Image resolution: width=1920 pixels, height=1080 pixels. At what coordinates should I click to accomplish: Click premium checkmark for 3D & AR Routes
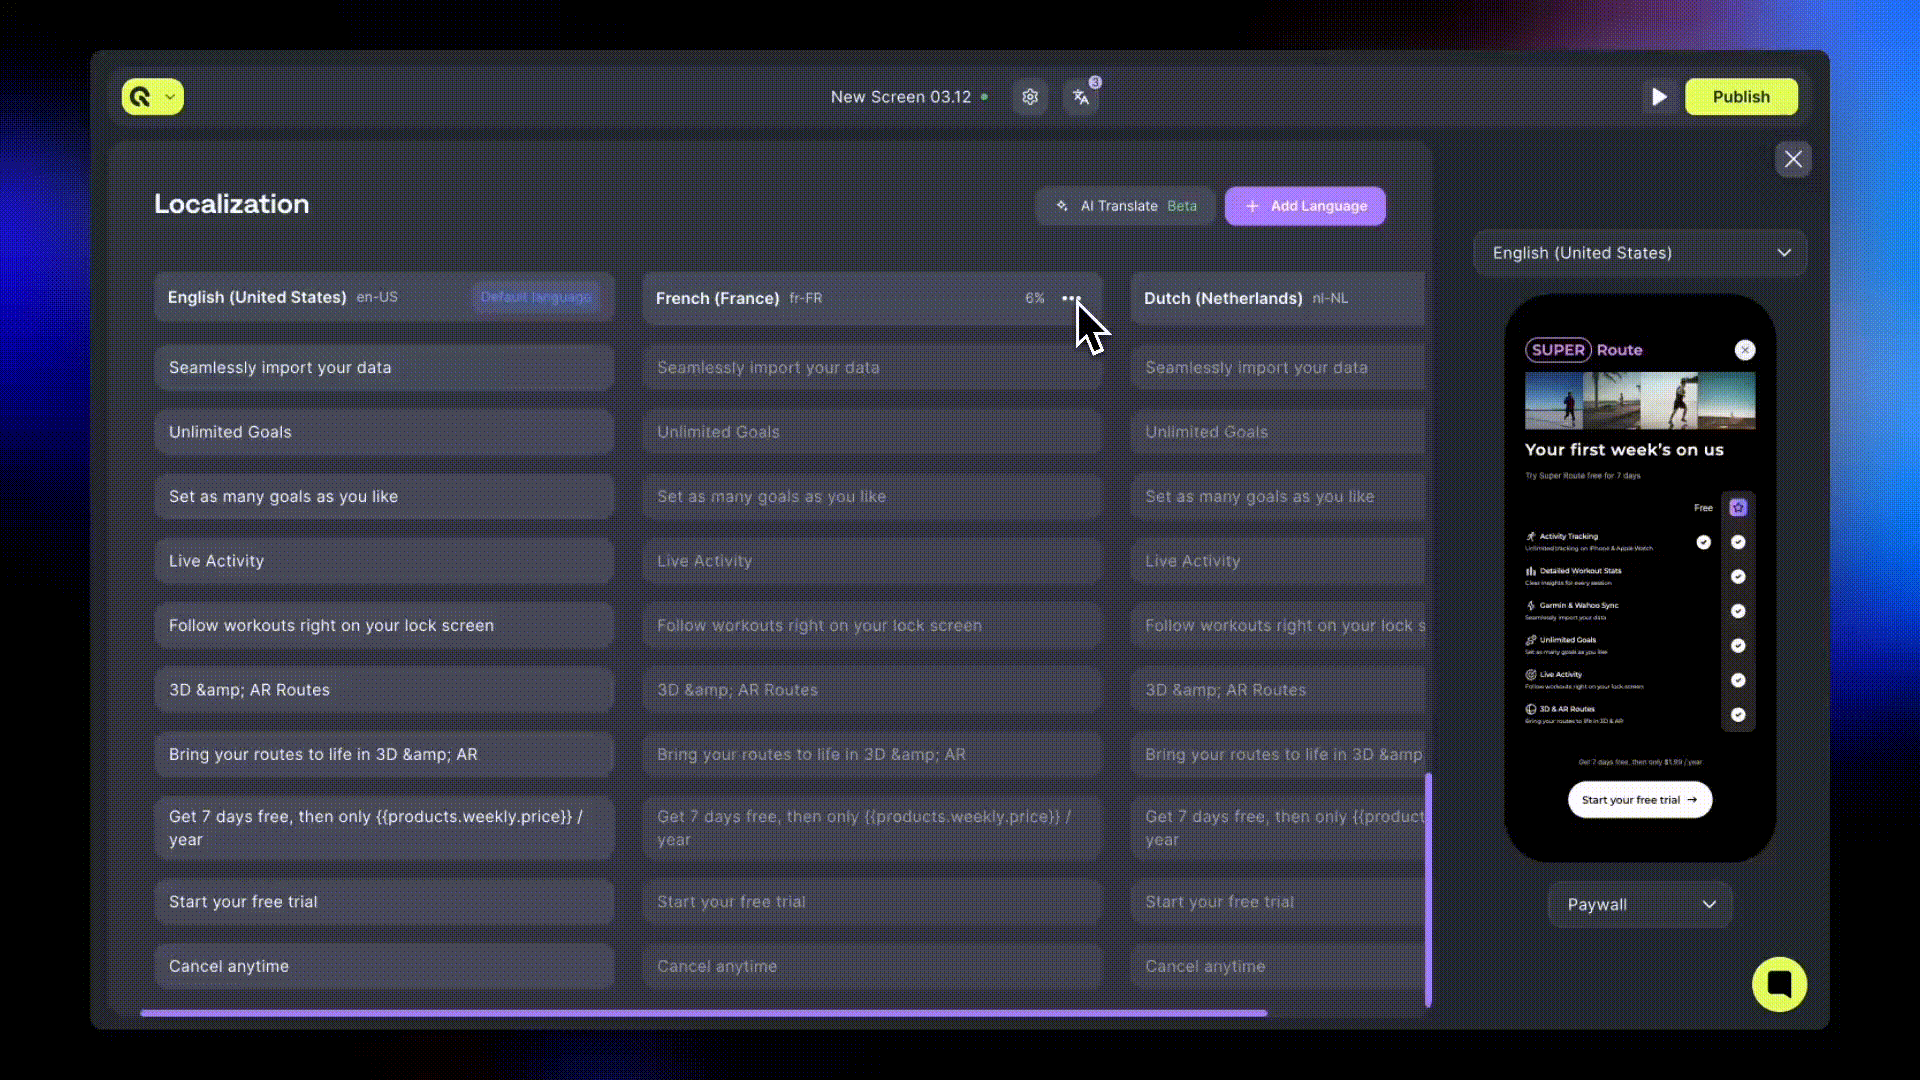coord(1738,715)
